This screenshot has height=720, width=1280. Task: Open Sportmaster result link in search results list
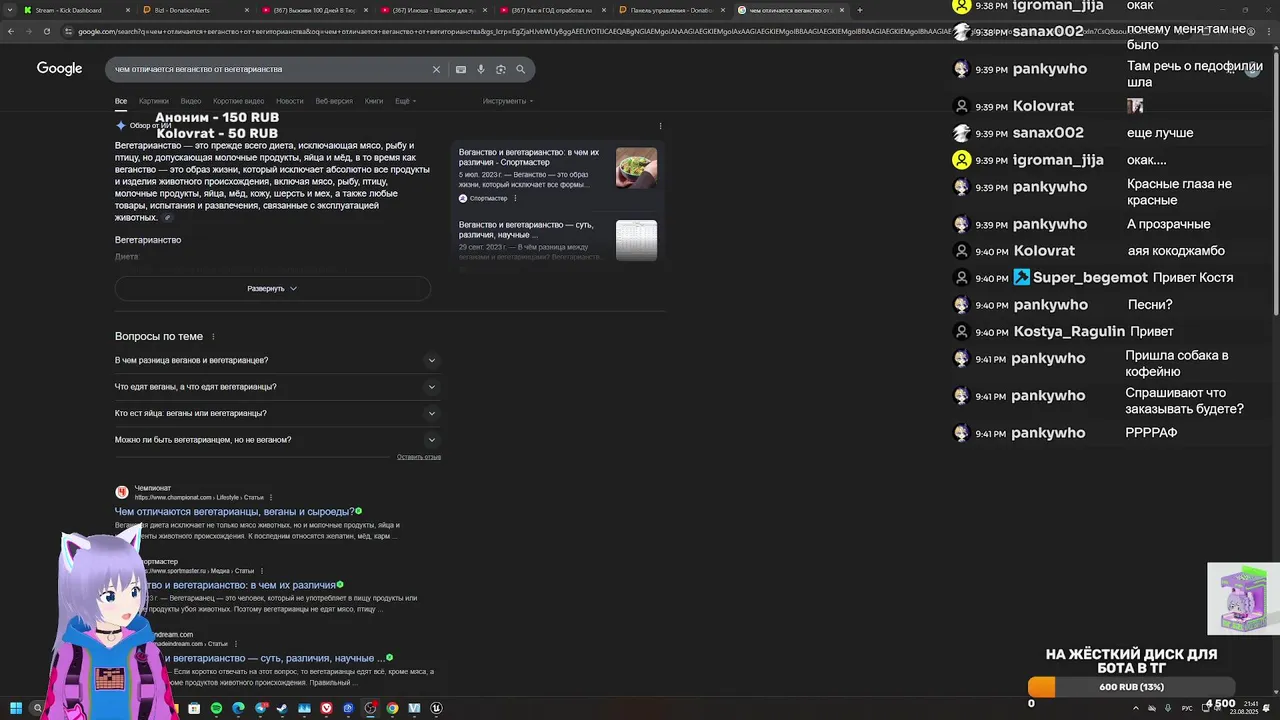240,585
